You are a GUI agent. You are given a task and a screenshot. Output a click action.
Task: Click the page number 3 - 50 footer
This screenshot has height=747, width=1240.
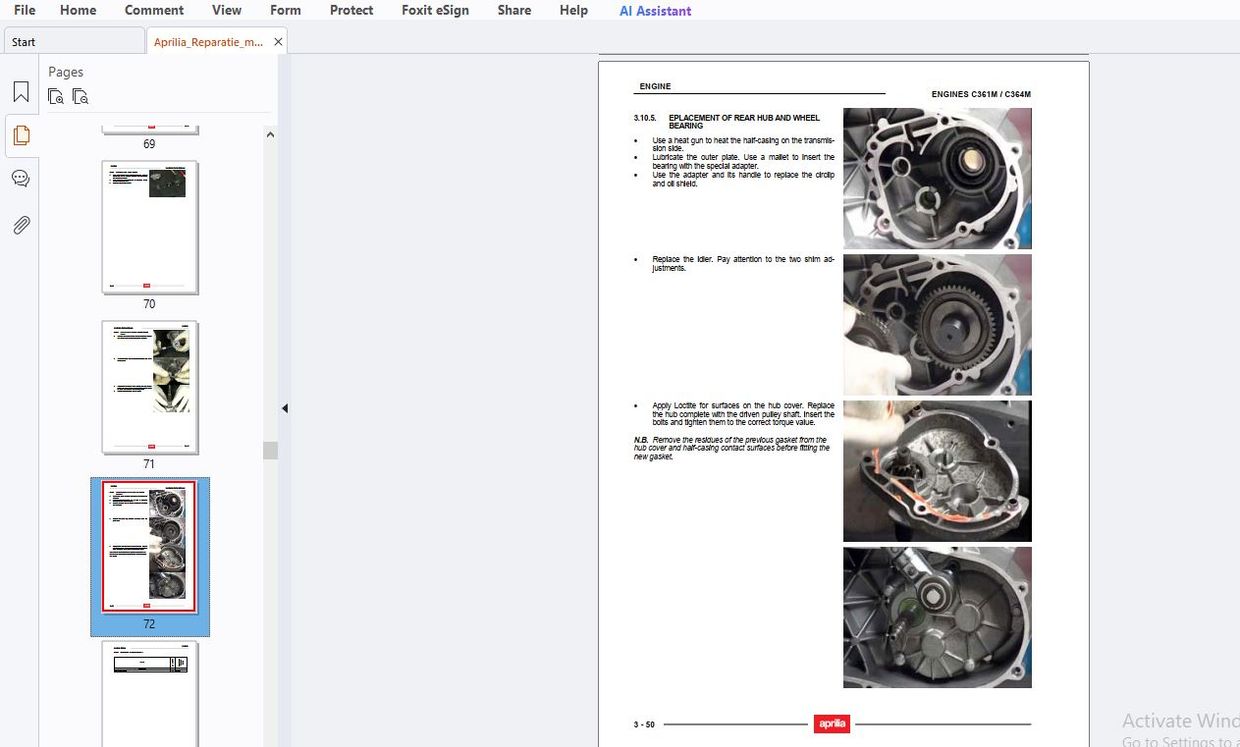644,724
